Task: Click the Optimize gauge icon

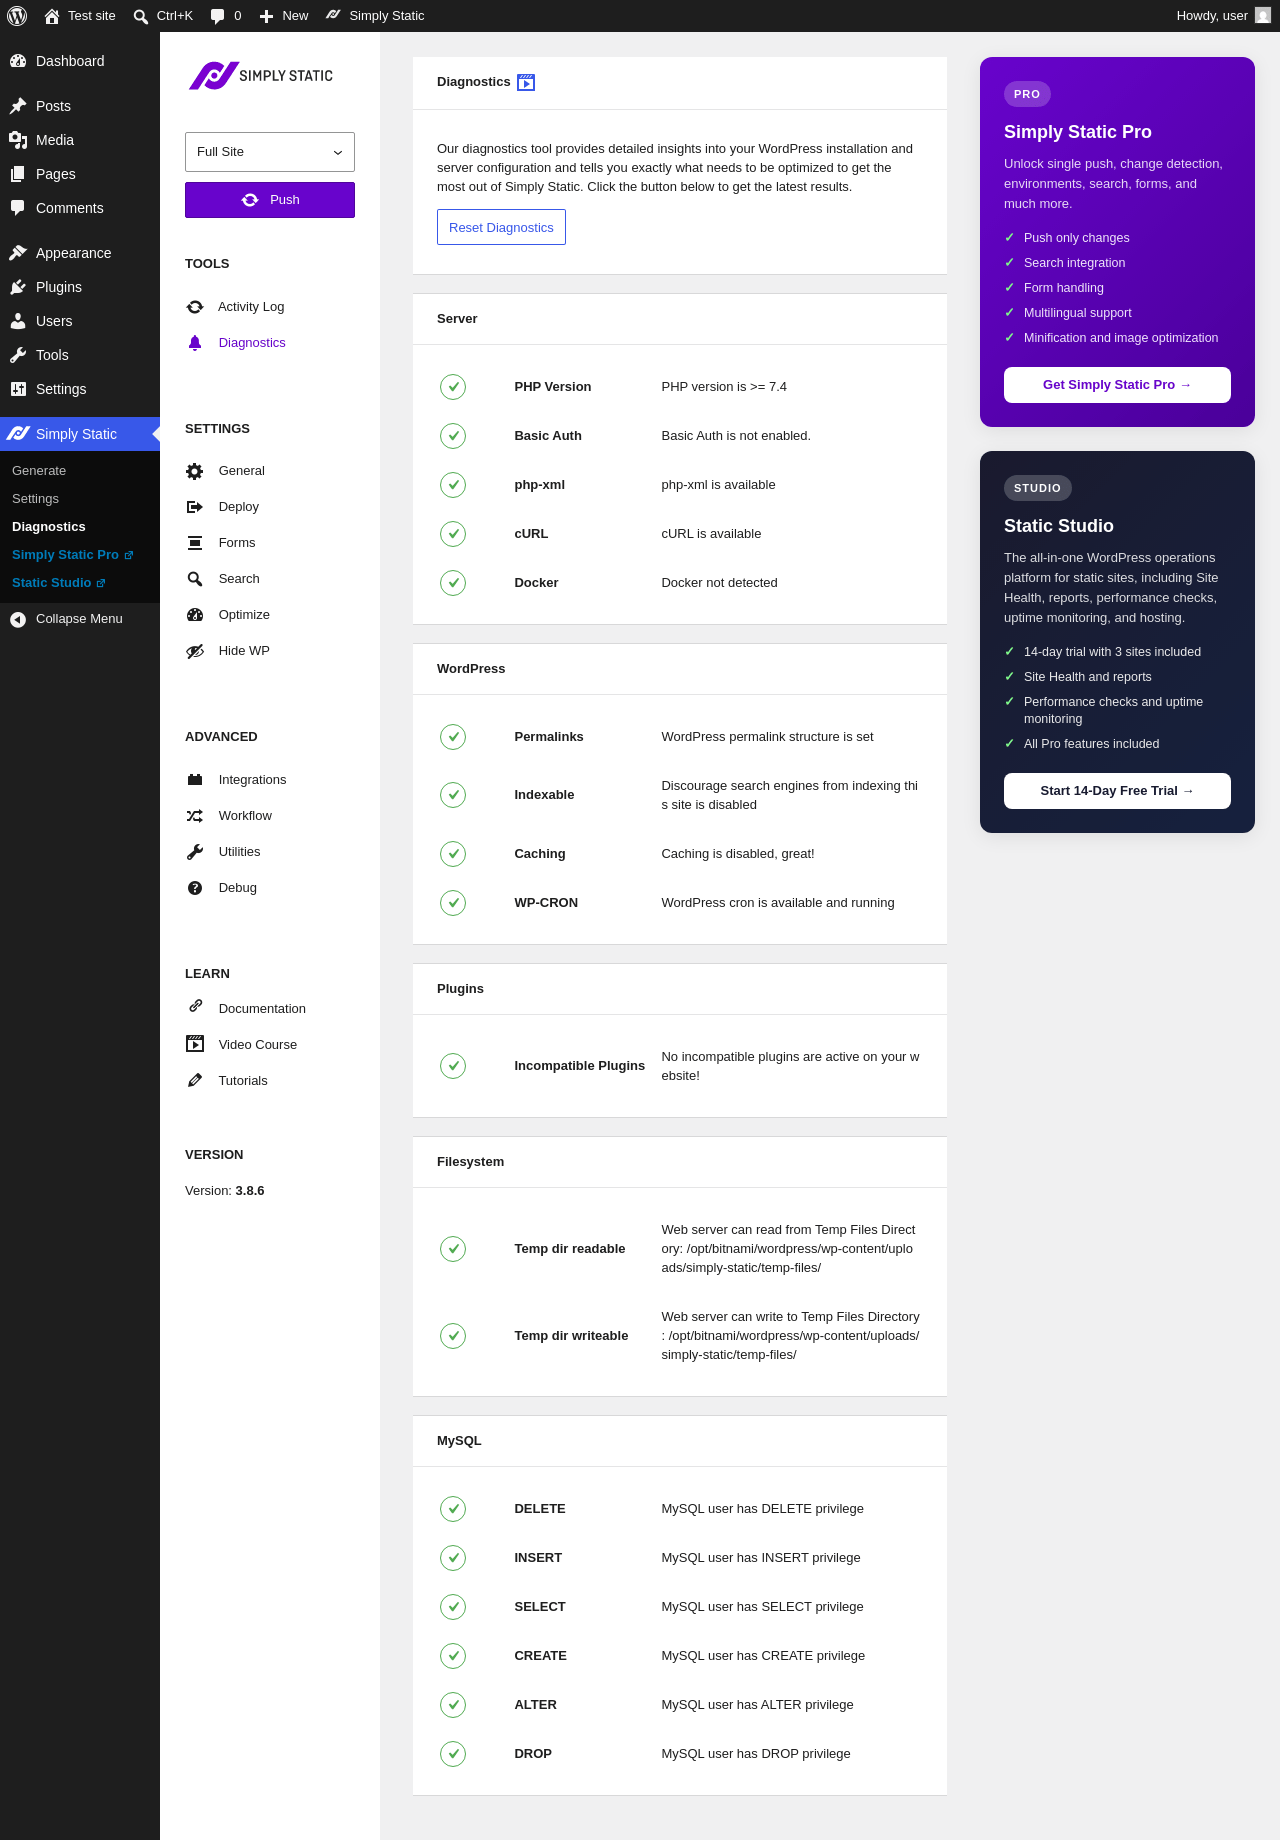Action: [x=195, y=615]
